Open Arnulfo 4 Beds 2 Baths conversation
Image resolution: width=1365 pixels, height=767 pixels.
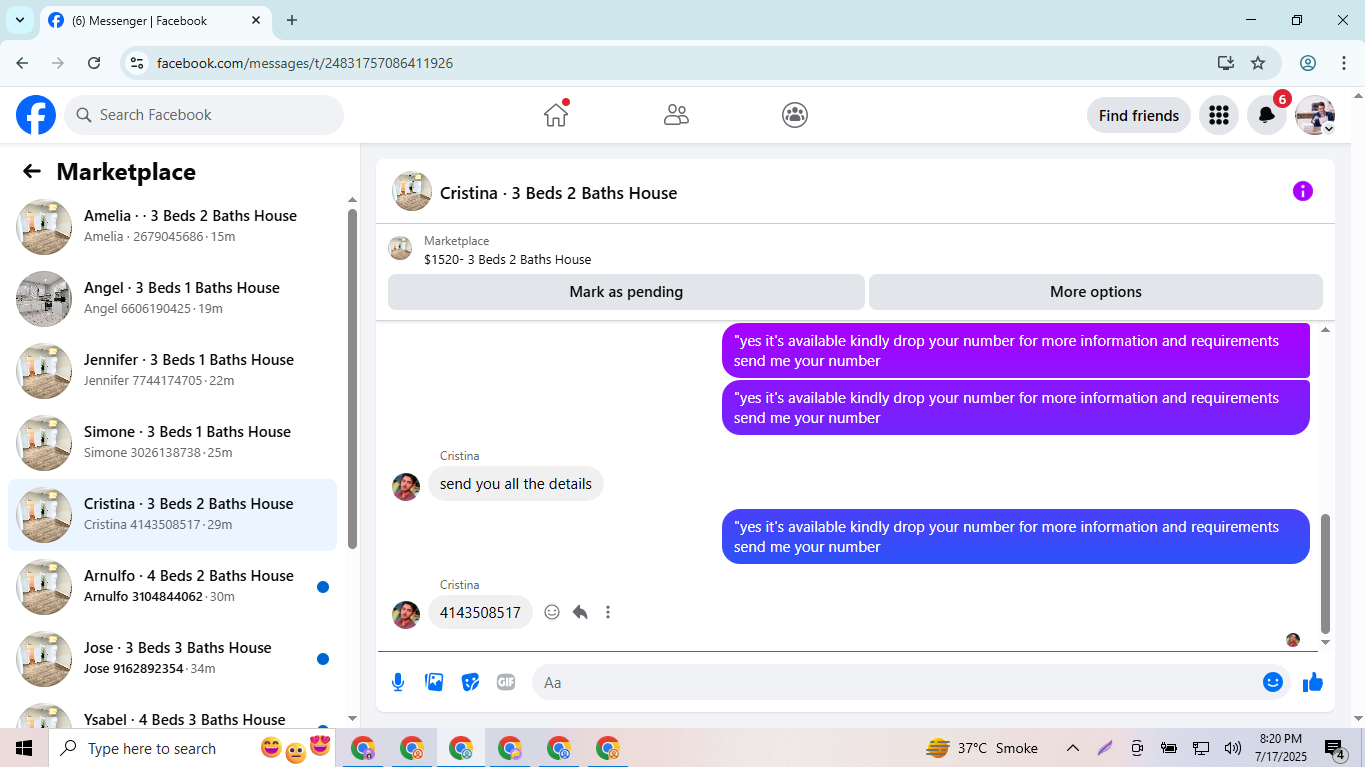point(172,586)
